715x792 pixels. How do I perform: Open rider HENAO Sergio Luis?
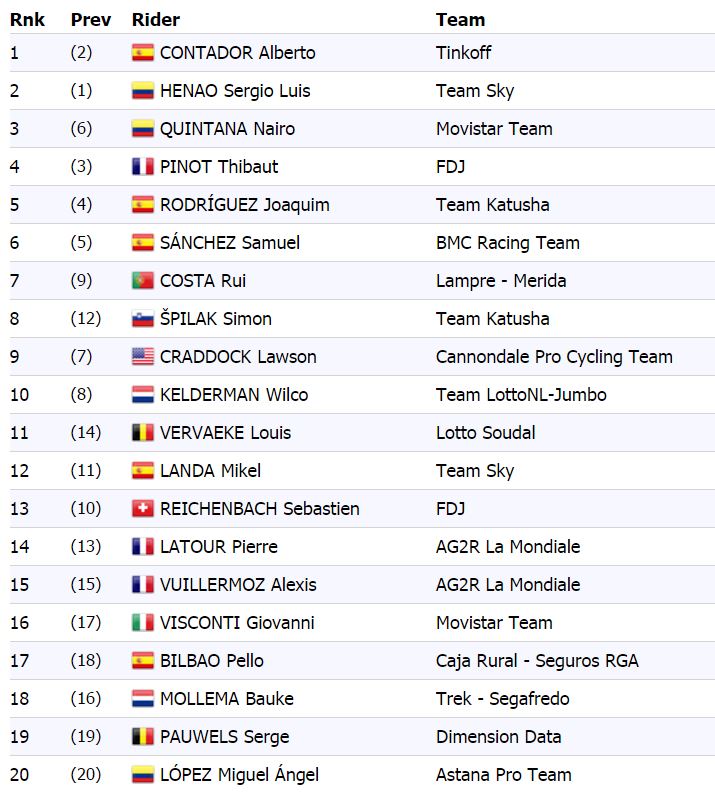[x=235, y=91]
